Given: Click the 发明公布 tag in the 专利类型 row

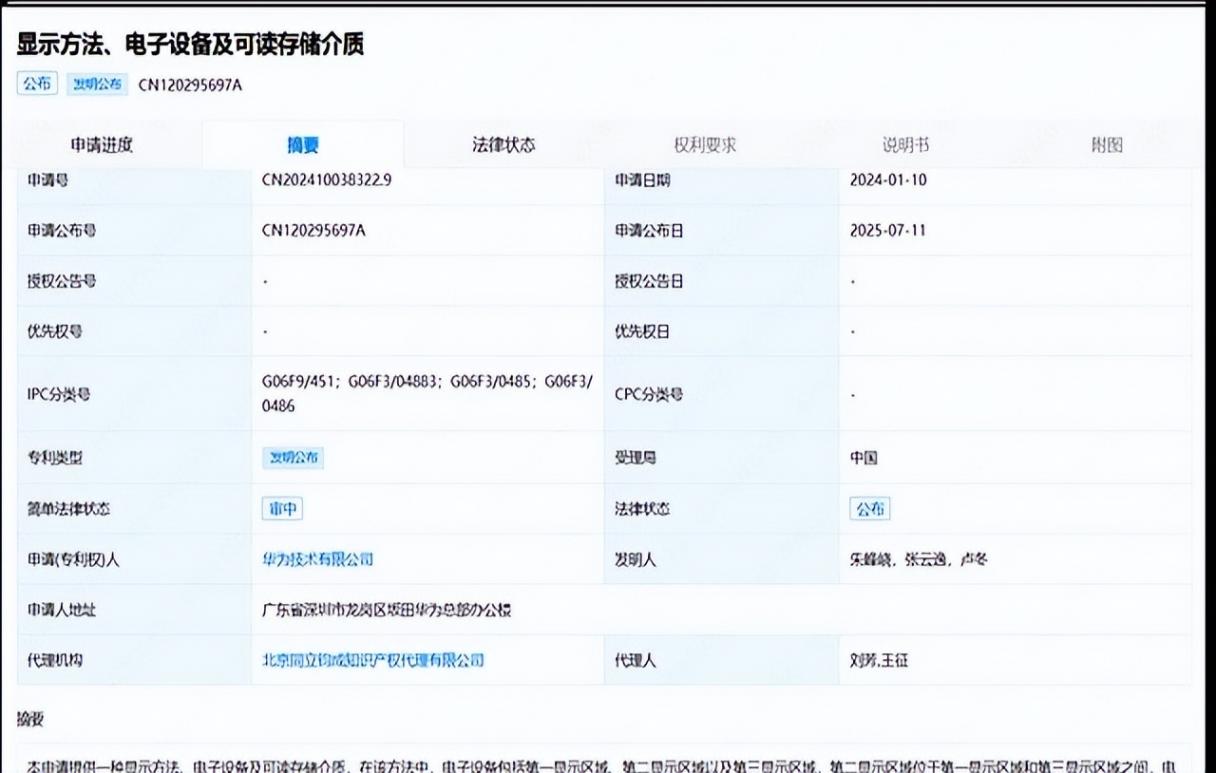Looking at the screenshot, I should [x=293, y=458].
